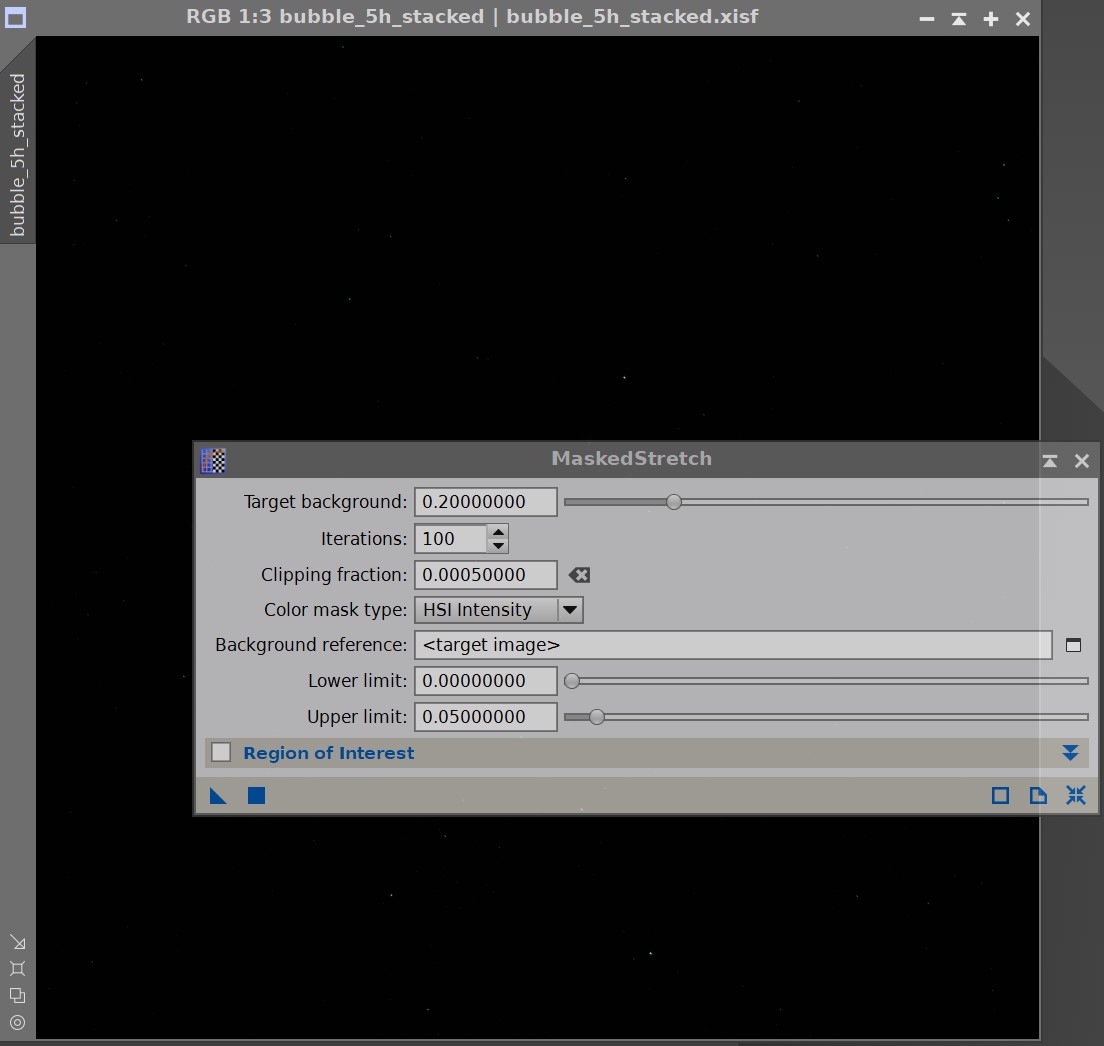The width and height of the screenshot is (1104, 1046).
Task: Click the Clipping fraction value field
Action: pos(486,575)
